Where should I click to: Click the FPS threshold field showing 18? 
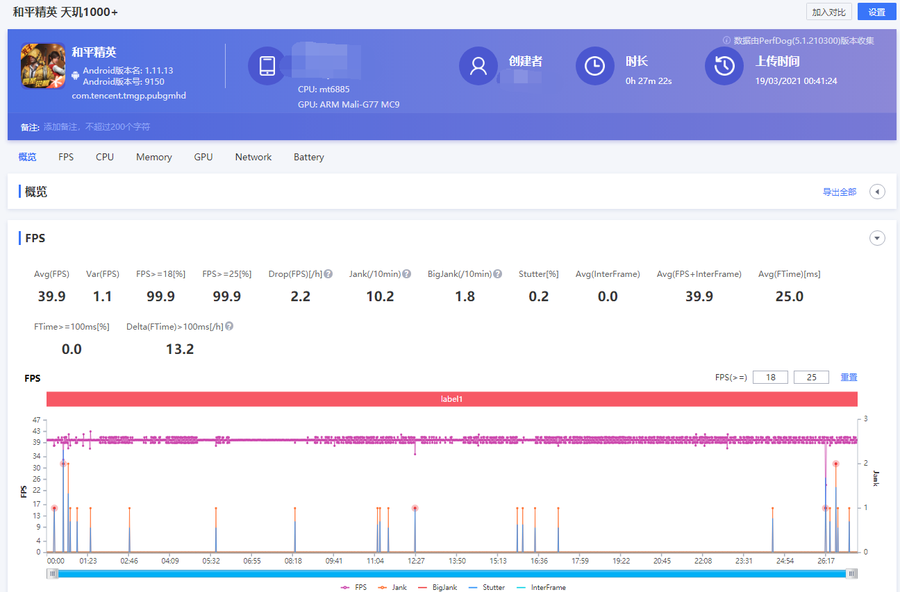pos(770,377)
